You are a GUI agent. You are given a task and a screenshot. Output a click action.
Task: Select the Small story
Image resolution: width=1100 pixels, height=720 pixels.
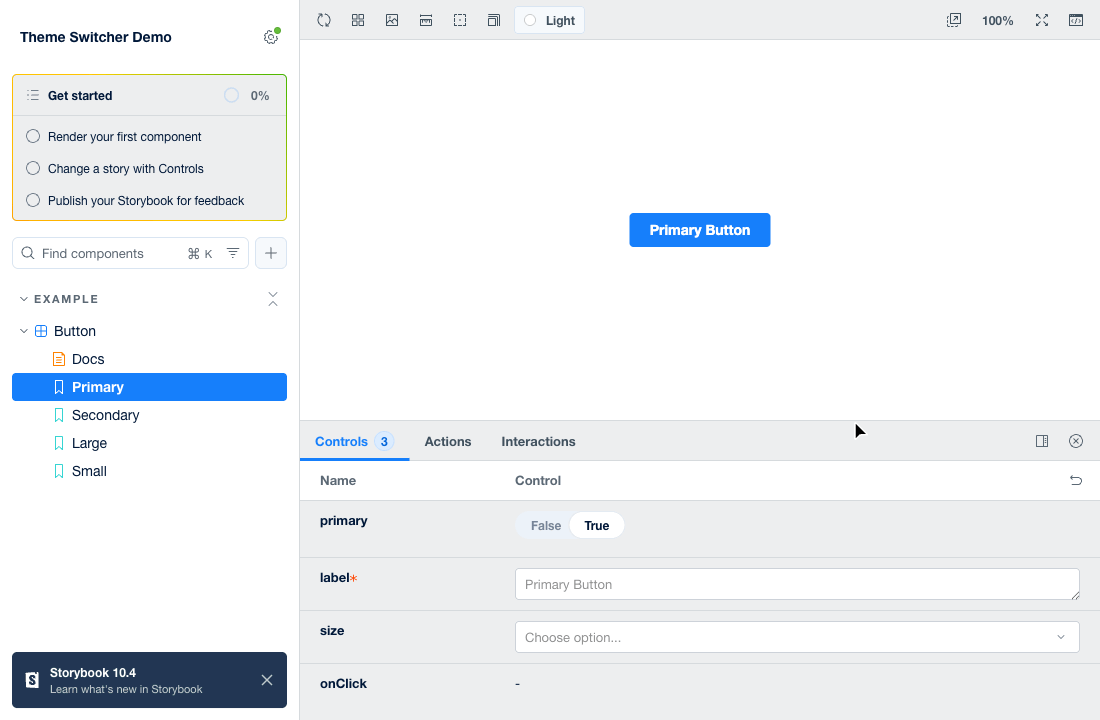click(149, 472)
